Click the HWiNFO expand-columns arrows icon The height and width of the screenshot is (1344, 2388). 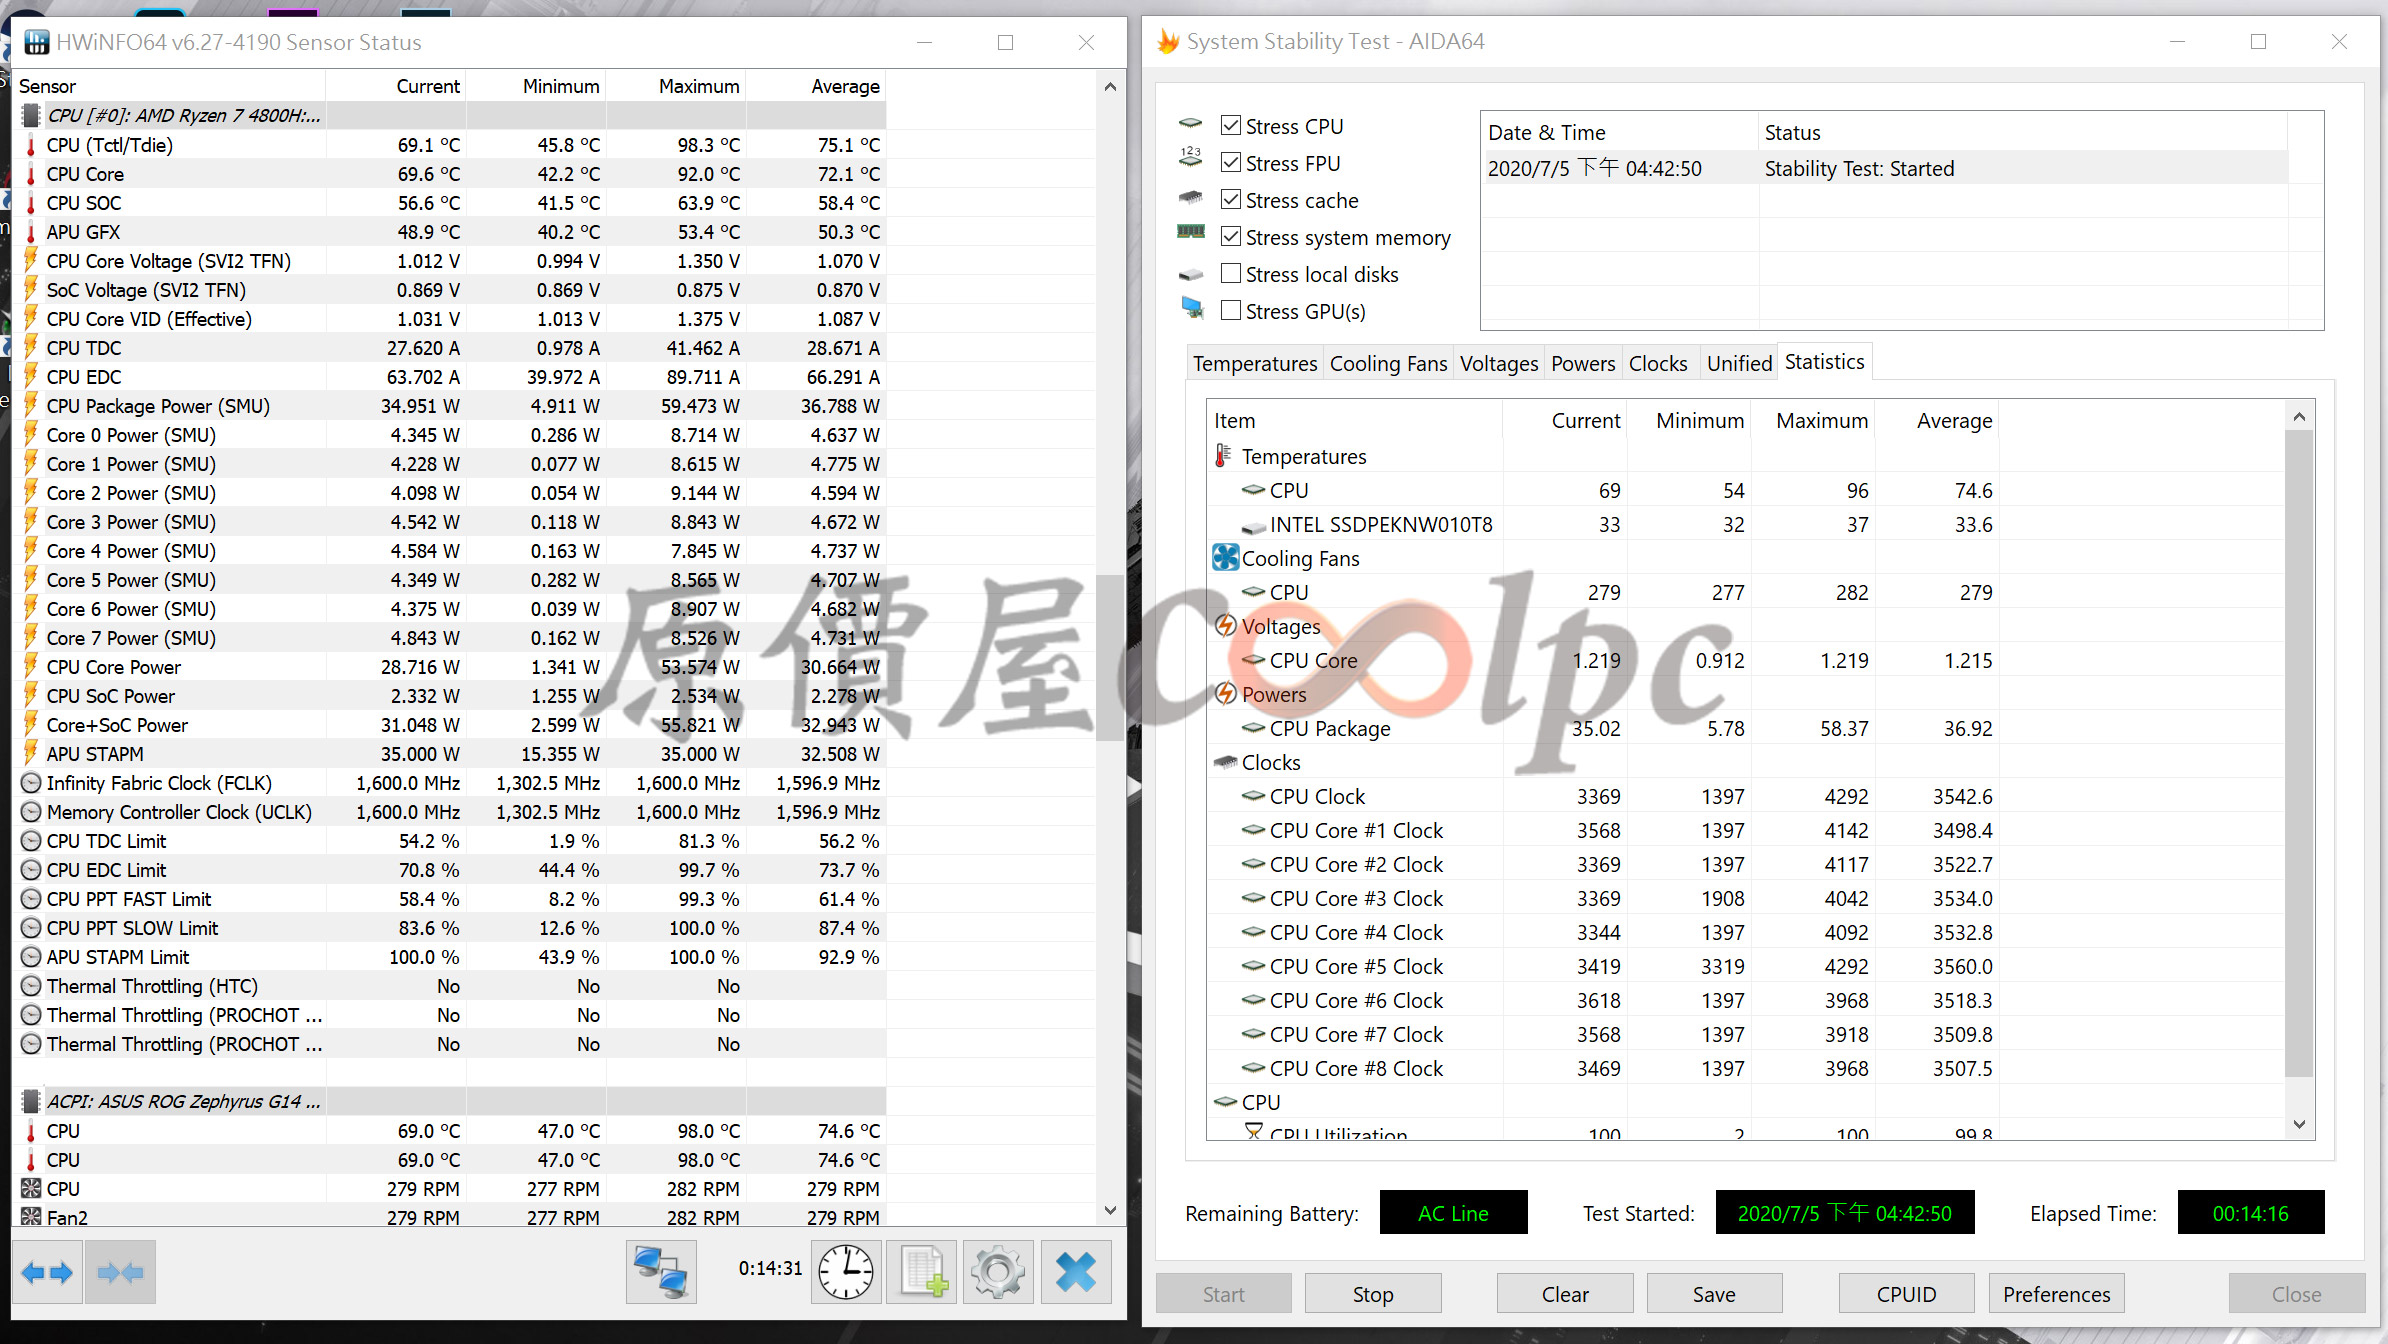(x=47, y=1272)
